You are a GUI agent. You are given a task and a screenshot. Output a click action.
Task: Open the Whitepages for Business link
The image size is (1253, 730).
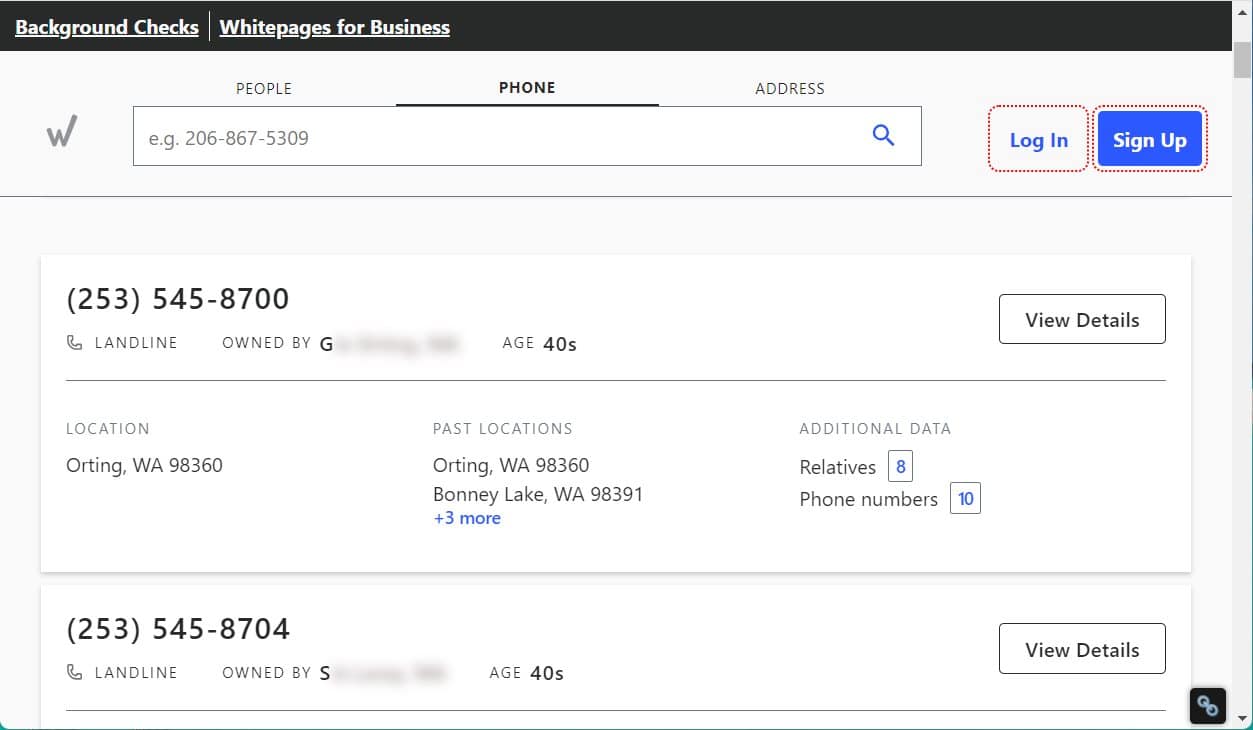335,27
